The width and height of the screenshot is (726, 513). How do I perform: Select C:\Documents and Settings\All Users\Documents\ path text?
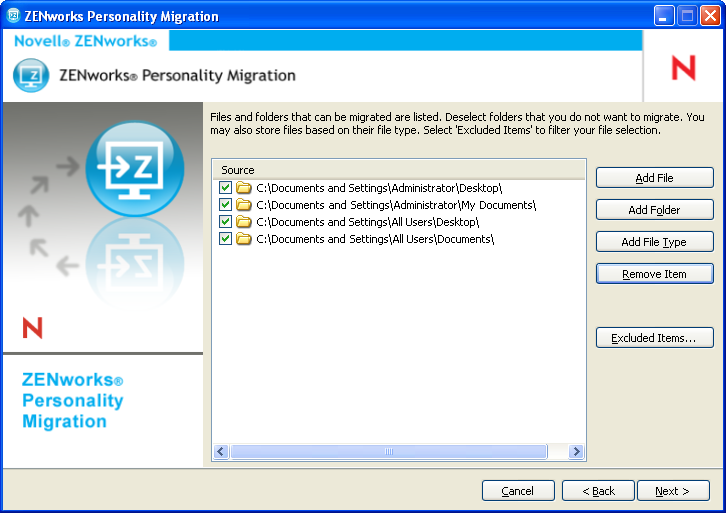pos(376,239)
